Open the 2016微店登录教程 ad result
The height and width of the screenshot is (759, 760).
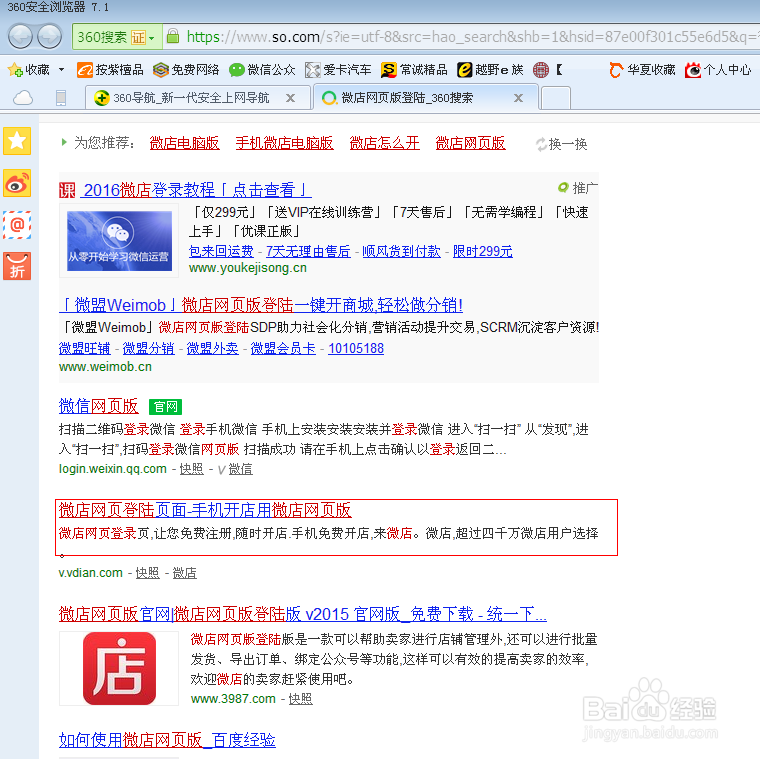197,190
